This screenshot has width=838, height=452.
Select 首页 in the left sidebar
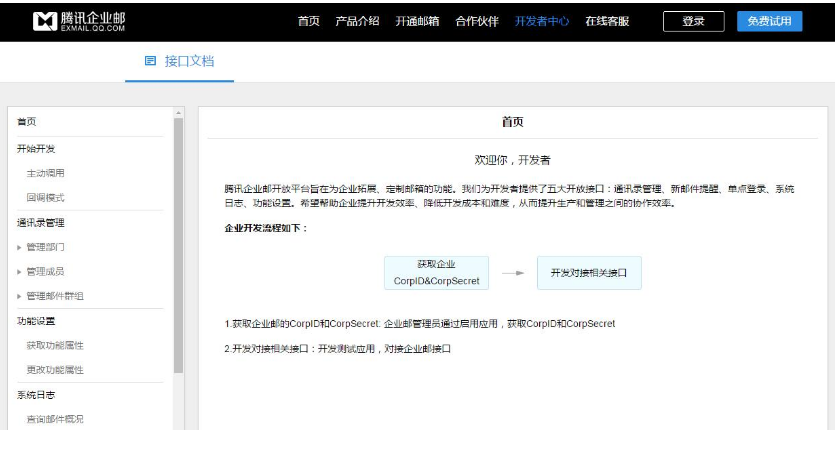[x=27, y=122]
